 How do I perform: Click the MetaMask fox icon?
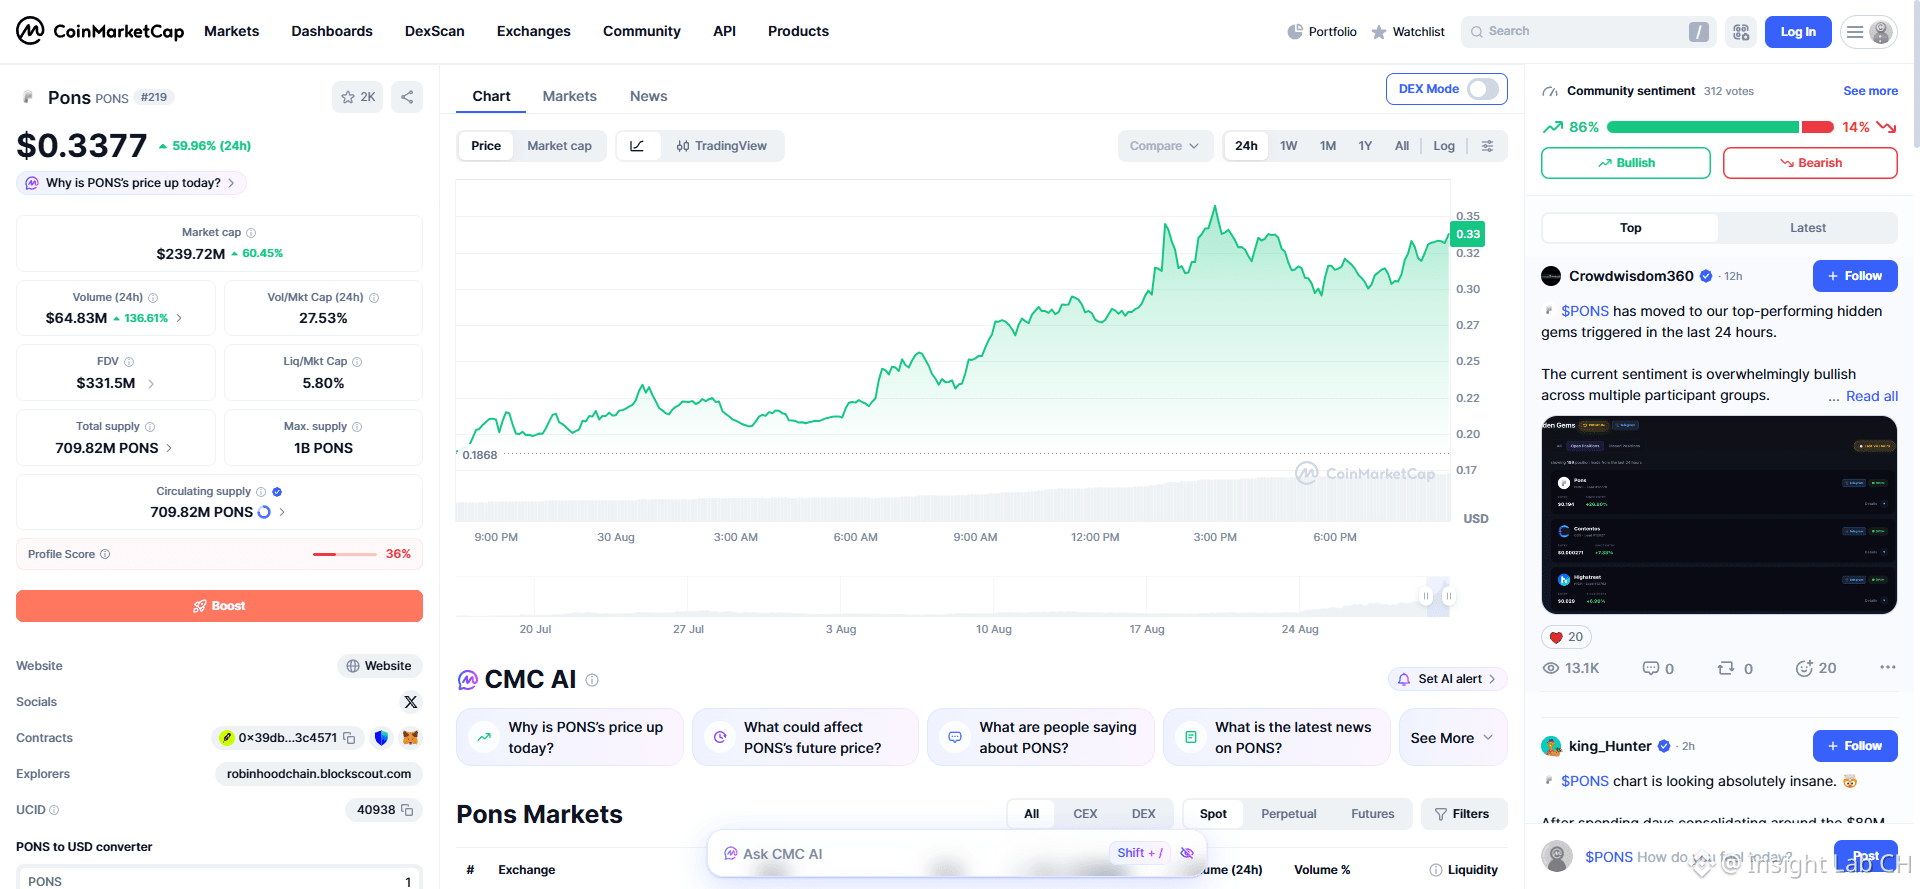tap(410, 738)
